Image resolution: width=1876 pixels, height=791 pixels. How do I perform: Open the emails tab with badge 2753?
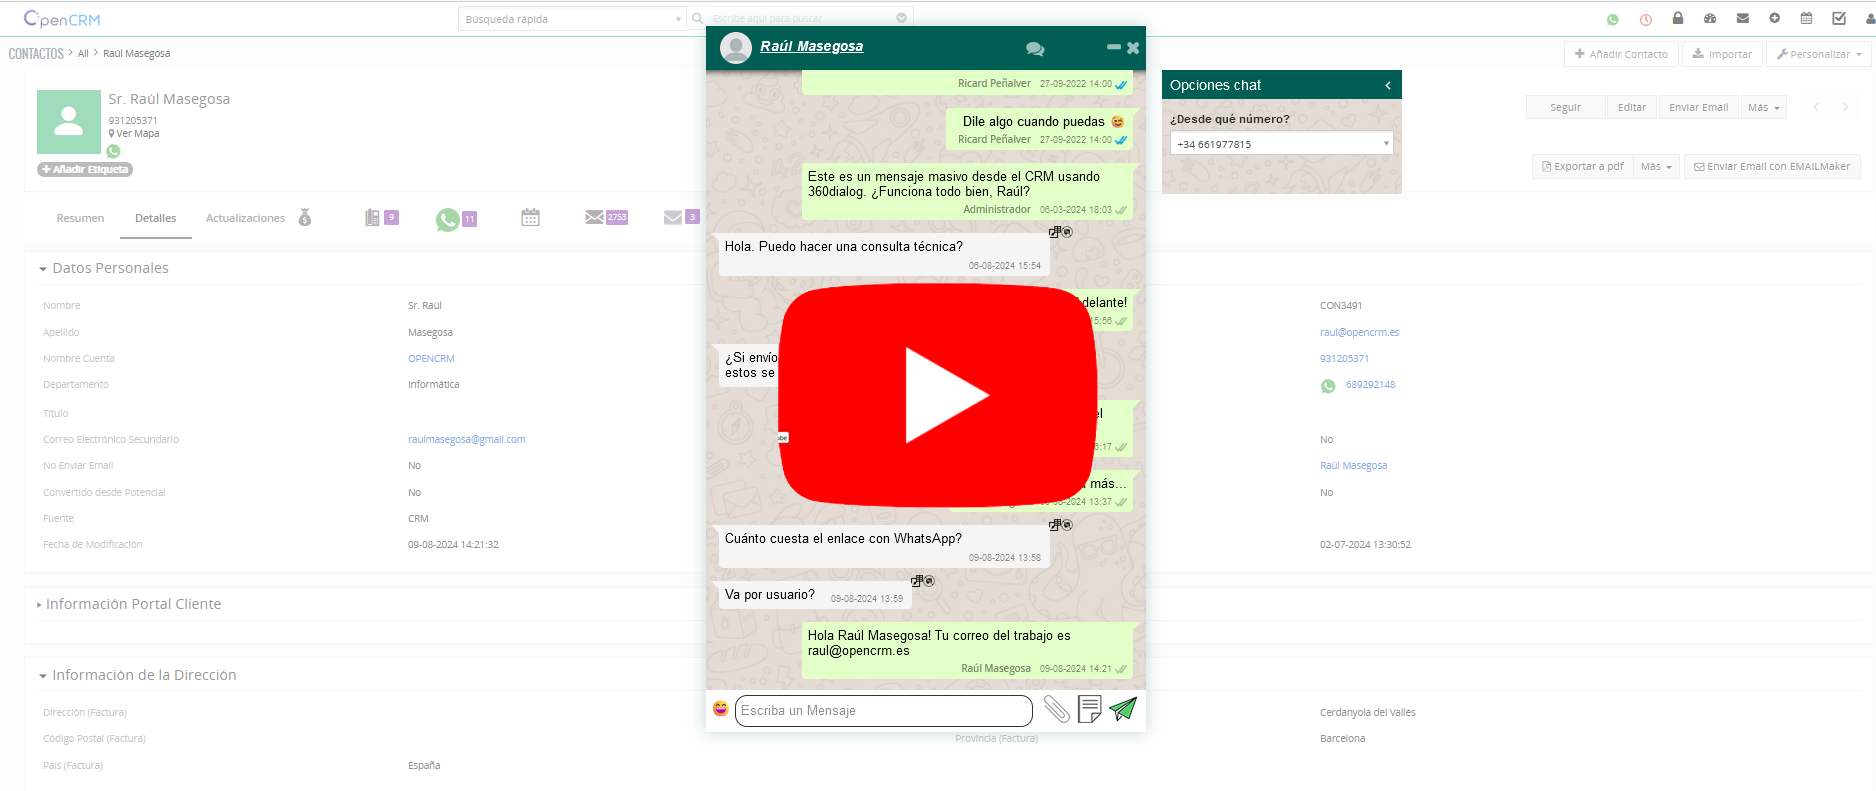pyautogui.click(x=606, y=217)
